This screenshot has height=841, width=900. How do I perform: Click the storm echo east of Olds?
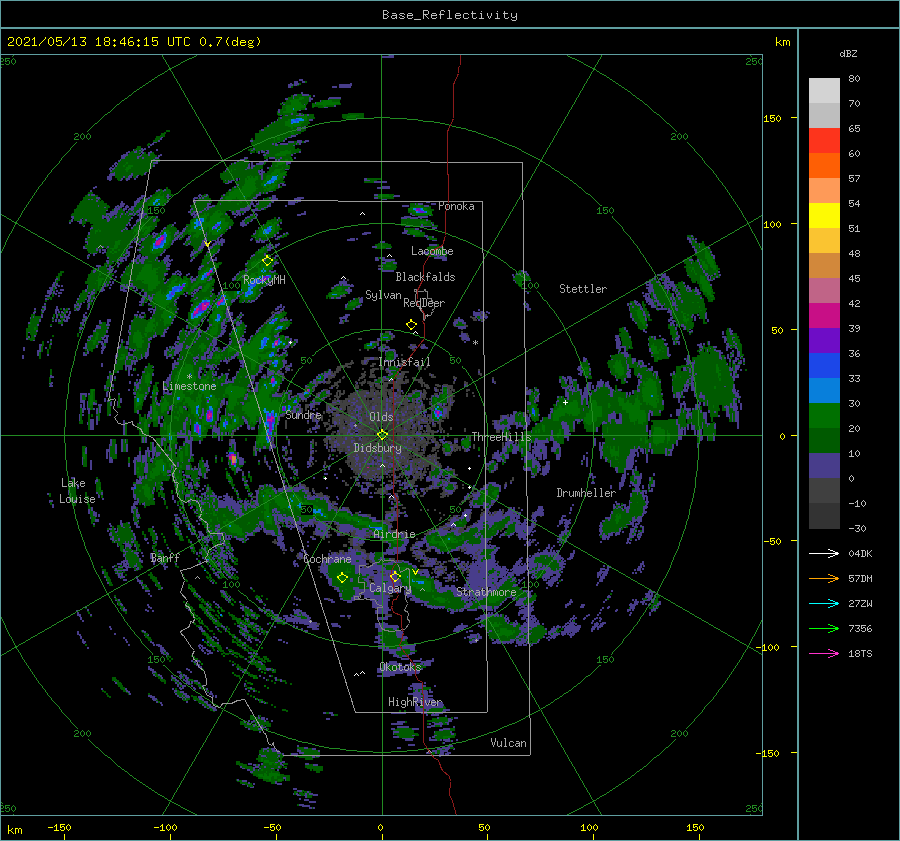(439, 411)
